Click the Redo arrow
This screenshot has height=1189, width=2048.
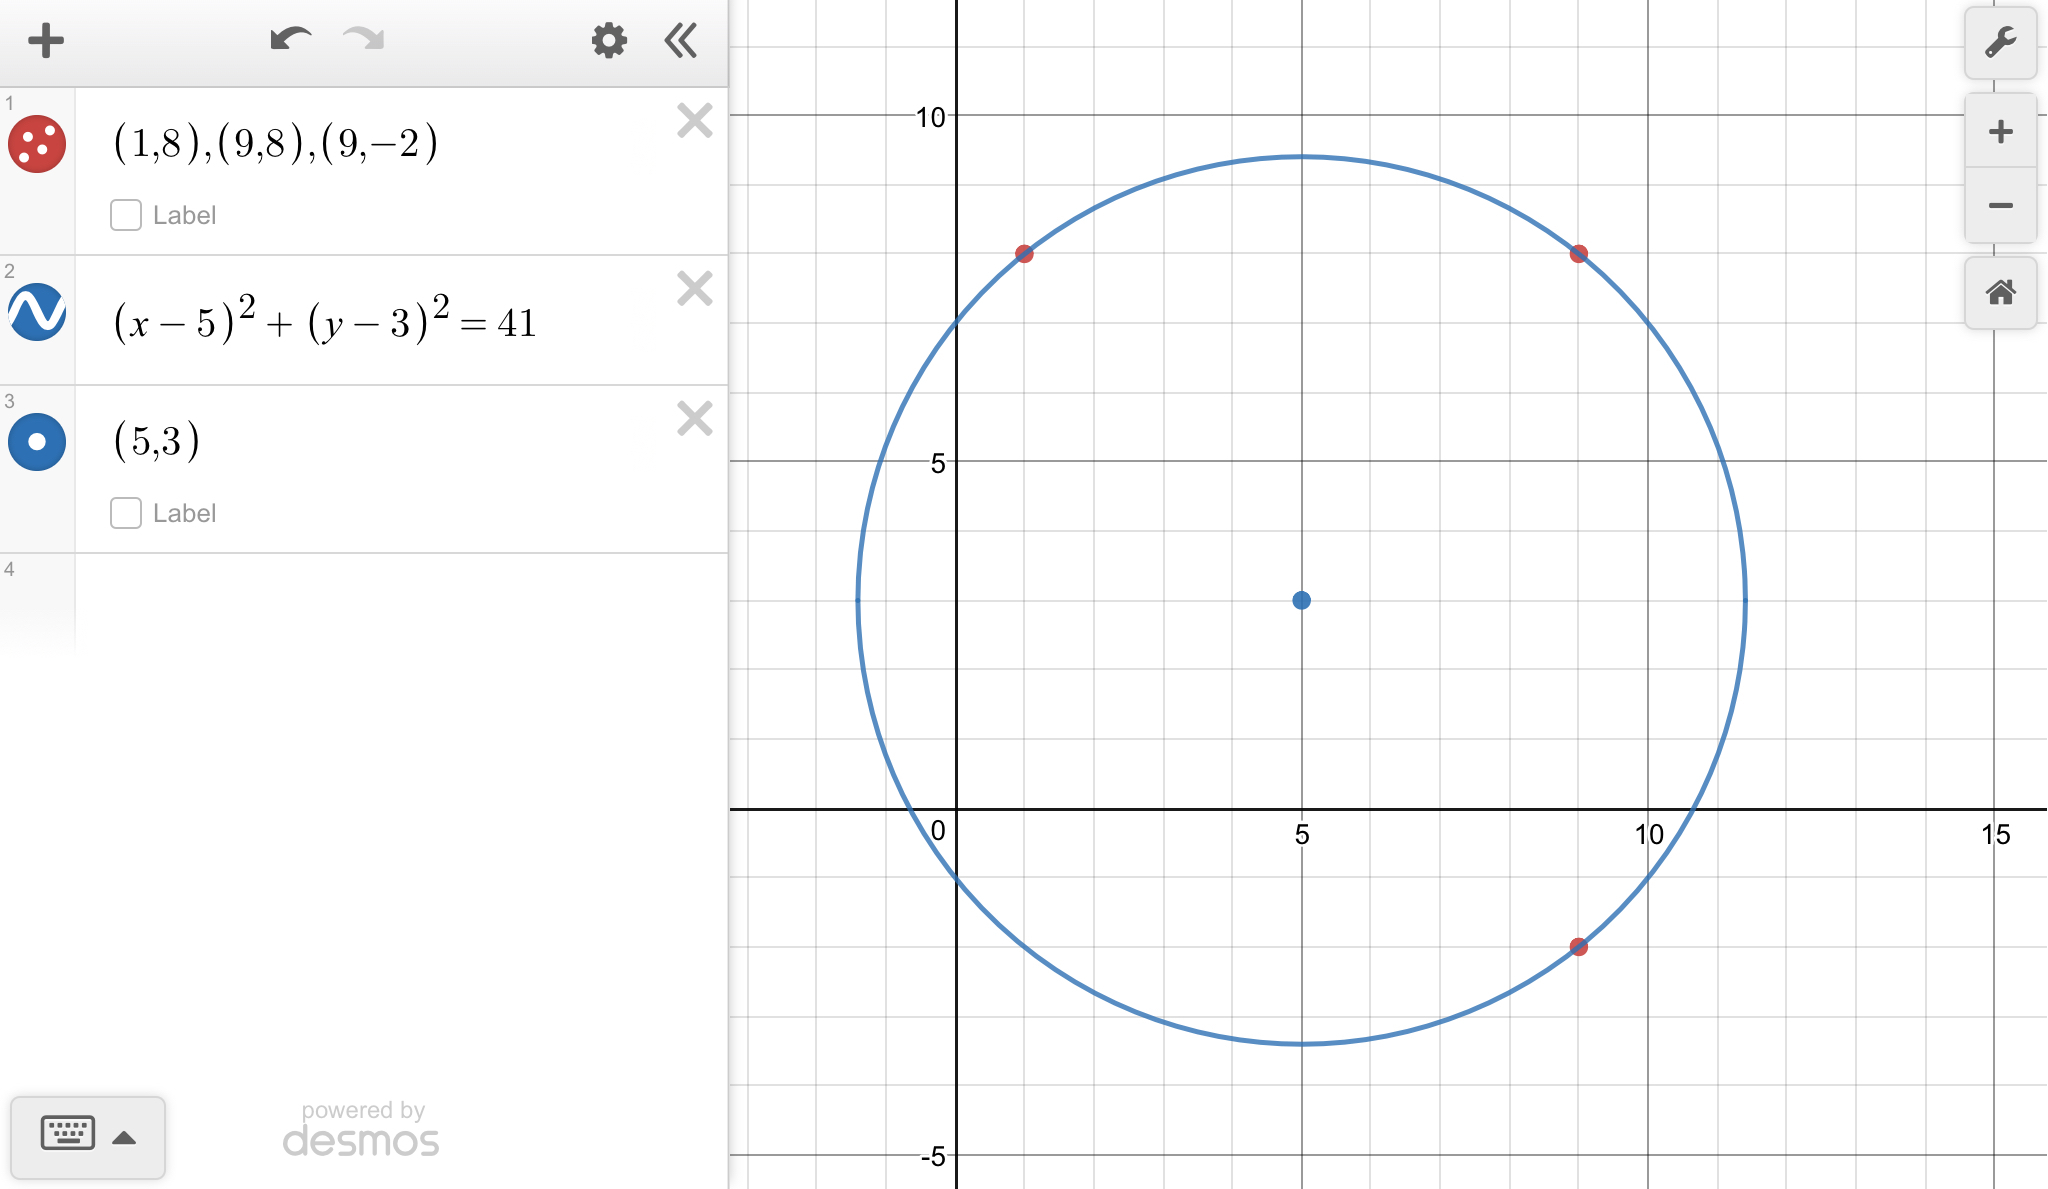pos(363,40)
